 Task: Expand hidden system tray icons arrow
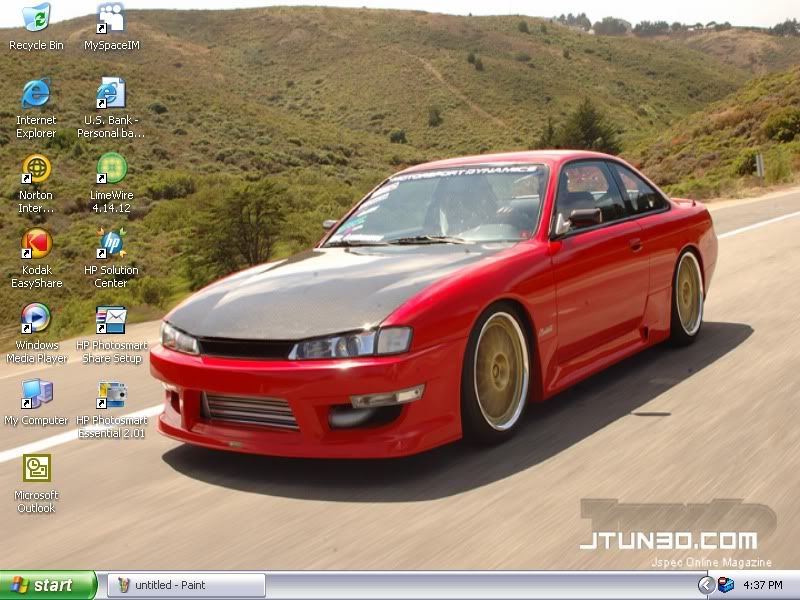point(706,585)
